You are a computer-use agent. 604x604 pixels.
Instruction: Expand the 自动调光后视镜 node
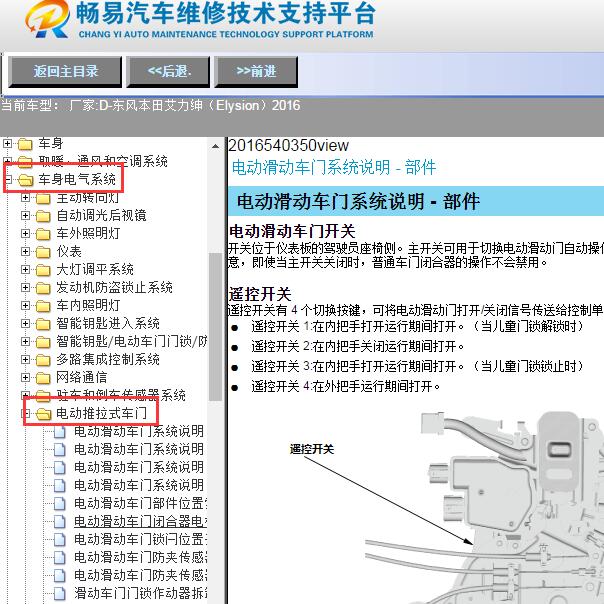tap(25, 215)
